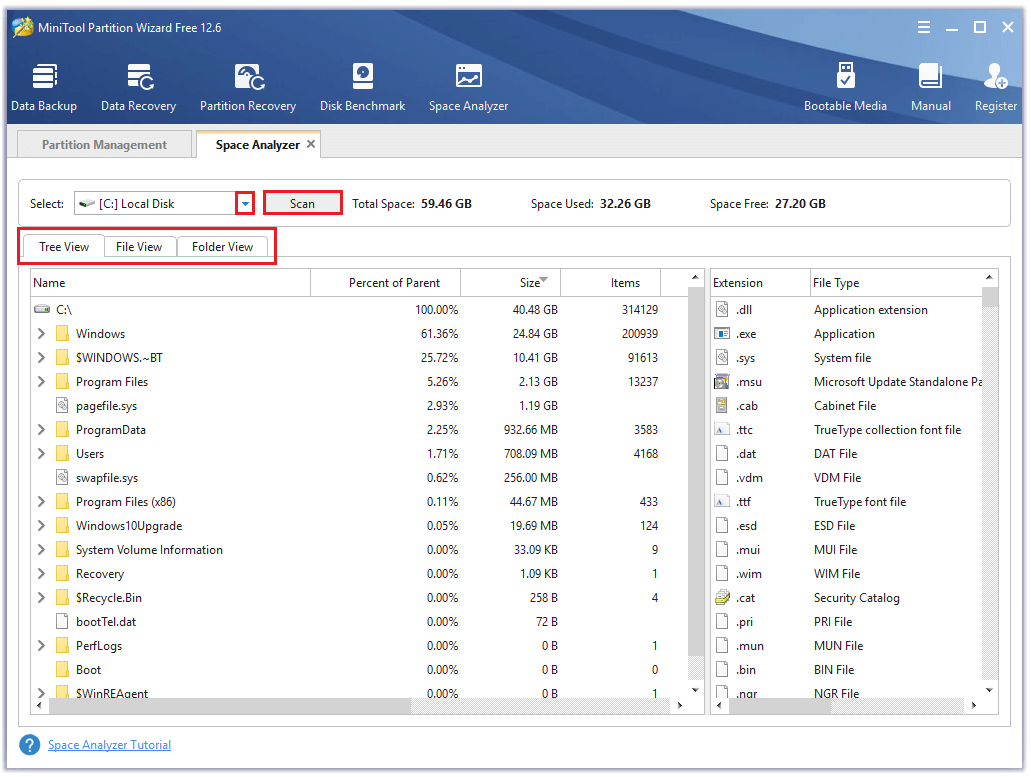1031x777 pixels.
Task: Click the help question mark icon
Action: [30, 745]
